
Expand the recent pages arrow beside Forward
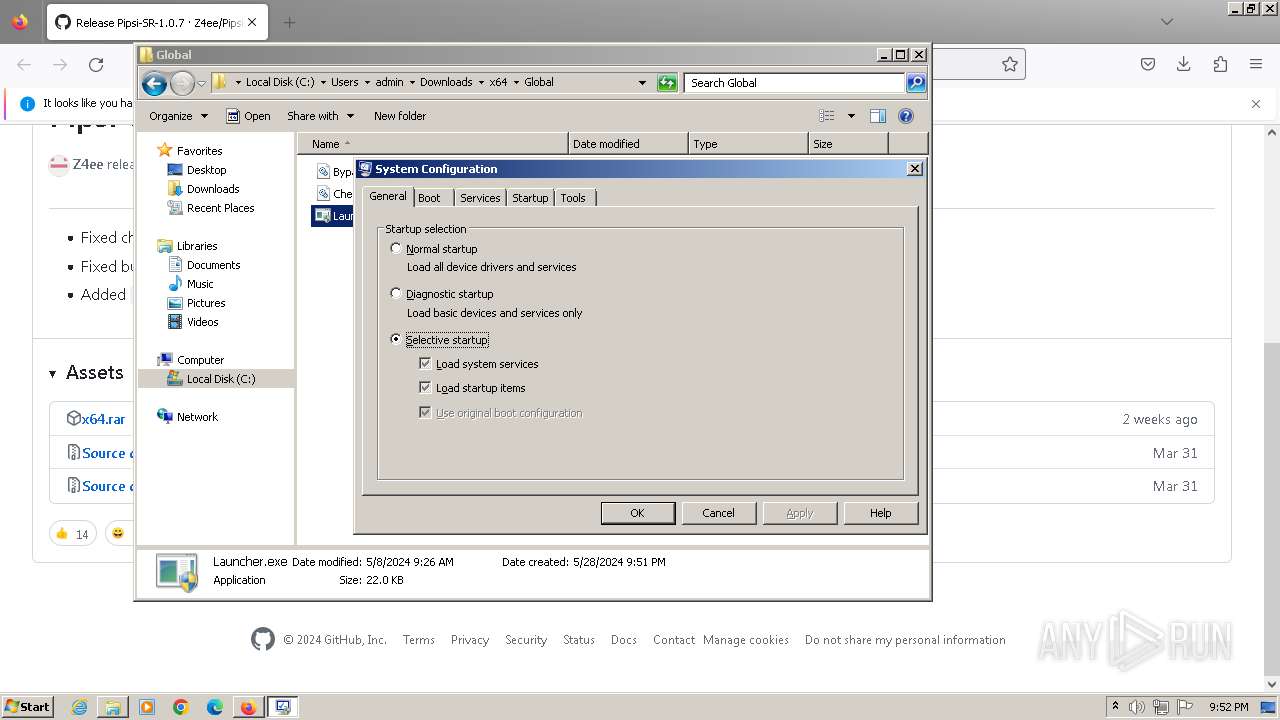[202, 83]
